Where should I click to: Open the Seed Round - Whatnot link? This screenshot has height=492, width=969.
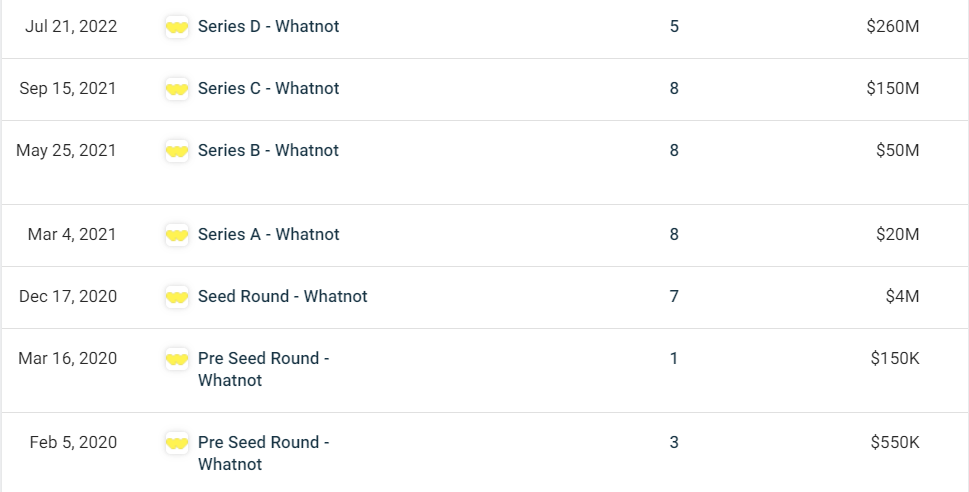coord(282,297)
